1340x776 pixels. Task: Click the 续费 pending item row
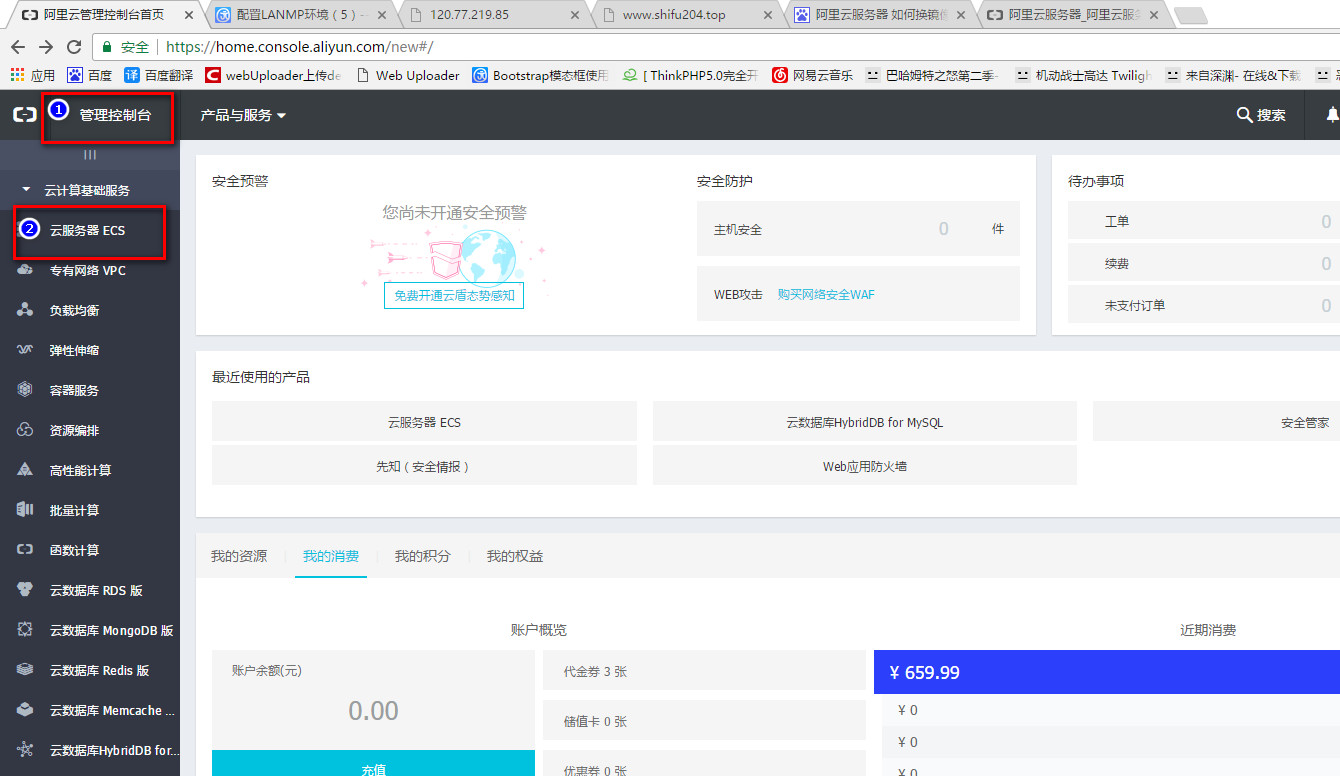(1204, 263)
